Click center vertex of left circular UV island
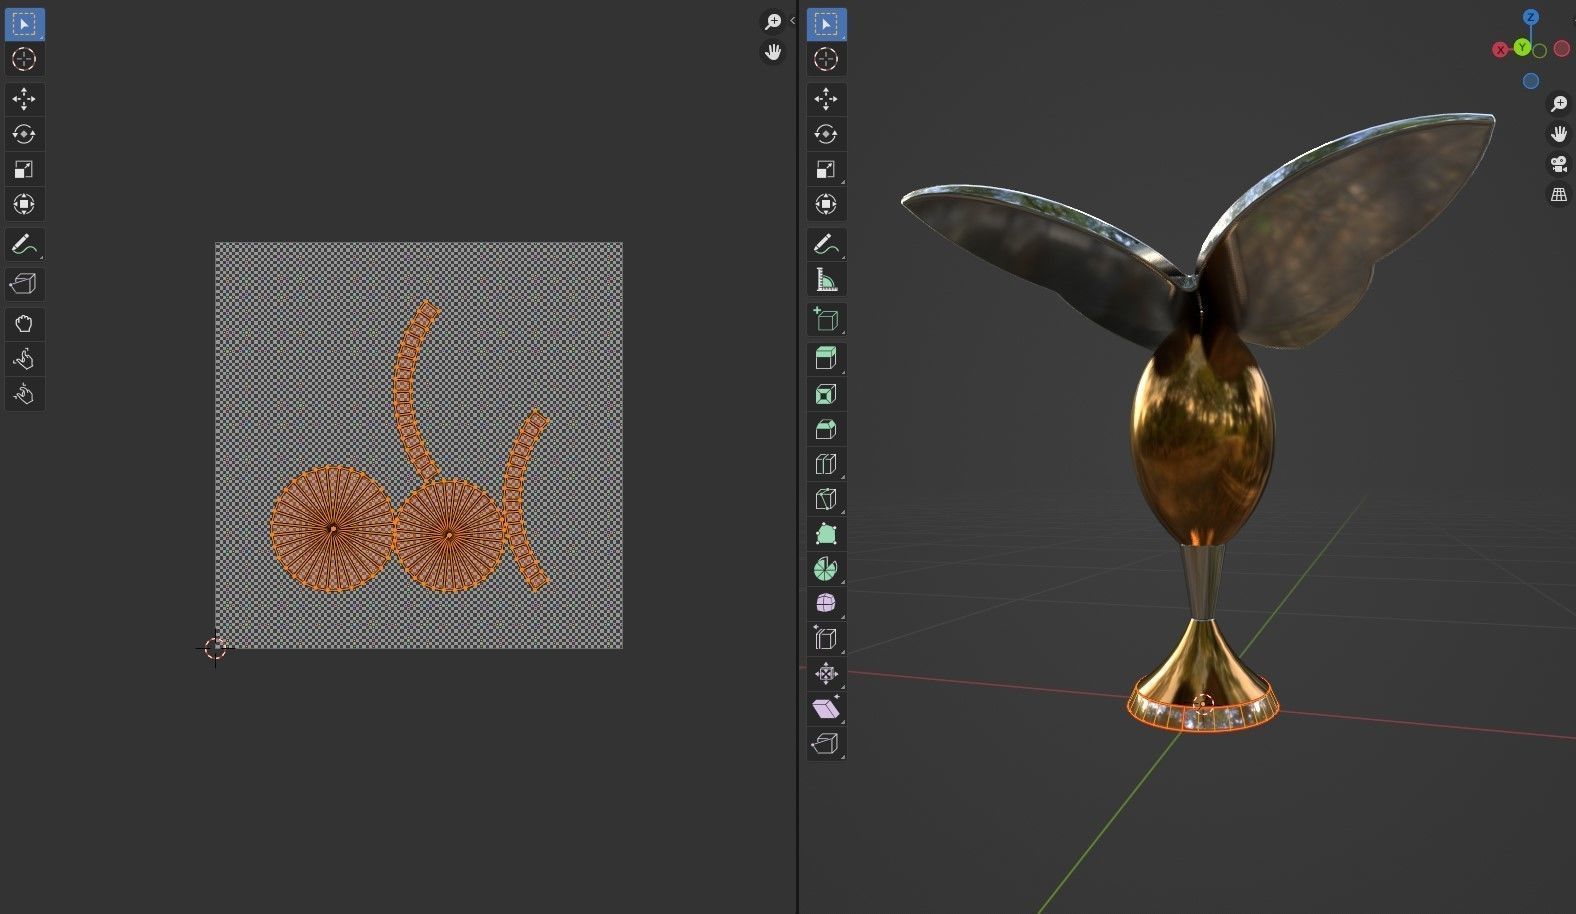The width and height of the screenshot is (1576, 914). 333,528
